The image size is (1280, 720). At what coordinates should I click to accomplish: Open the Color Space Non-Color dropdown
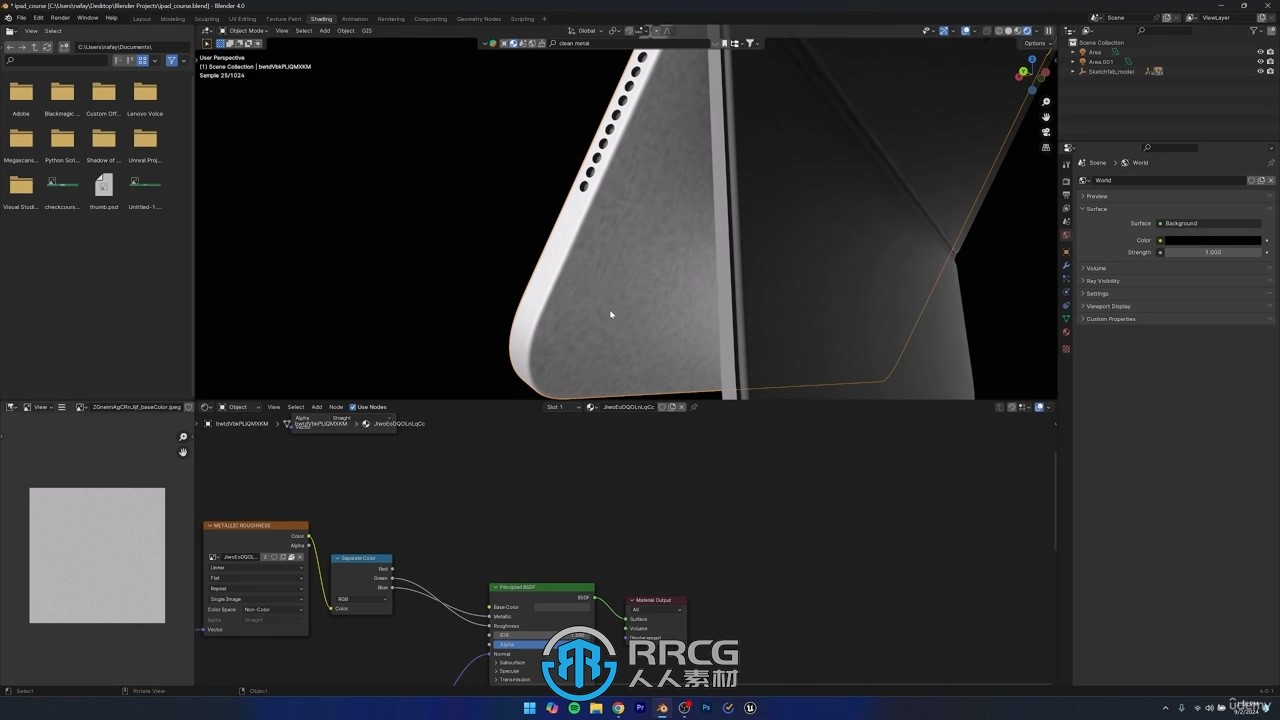click(273, 609)
